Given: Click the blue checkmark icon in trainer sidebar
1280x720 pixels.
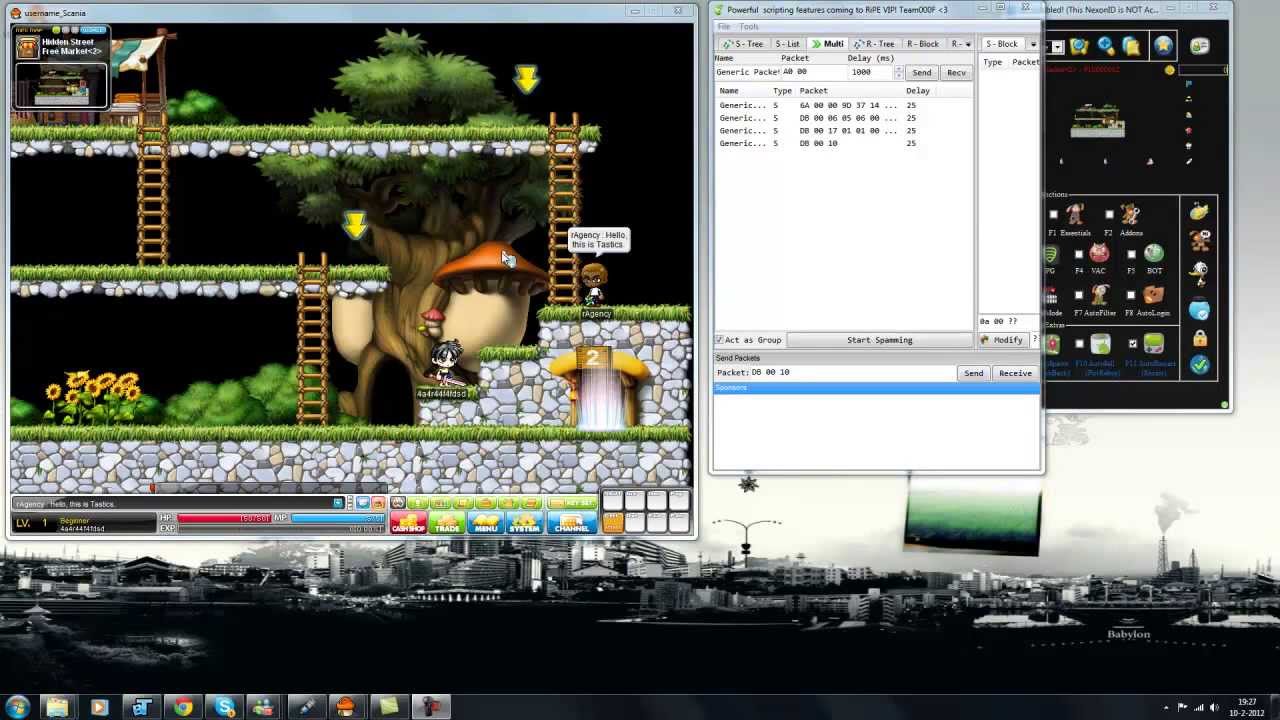Looking at the screenshot, I should 1200,366.
